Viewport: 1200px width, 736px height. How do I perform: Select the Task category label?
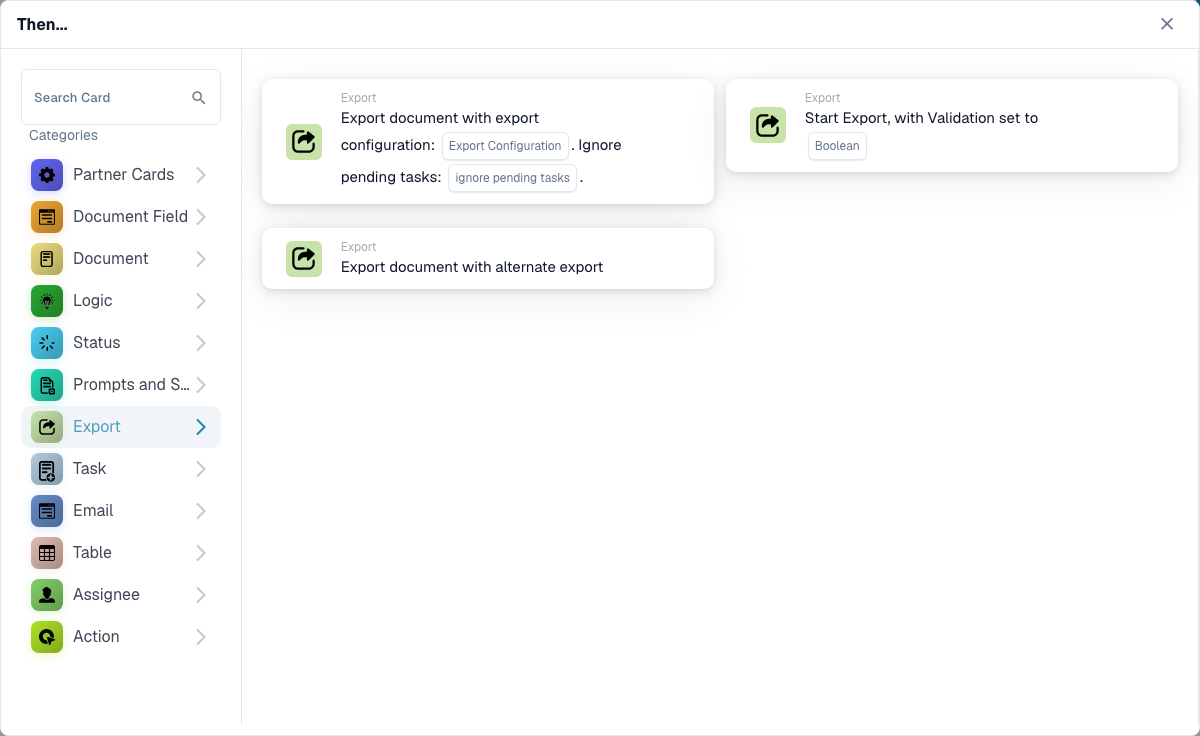tap(89, 469)
